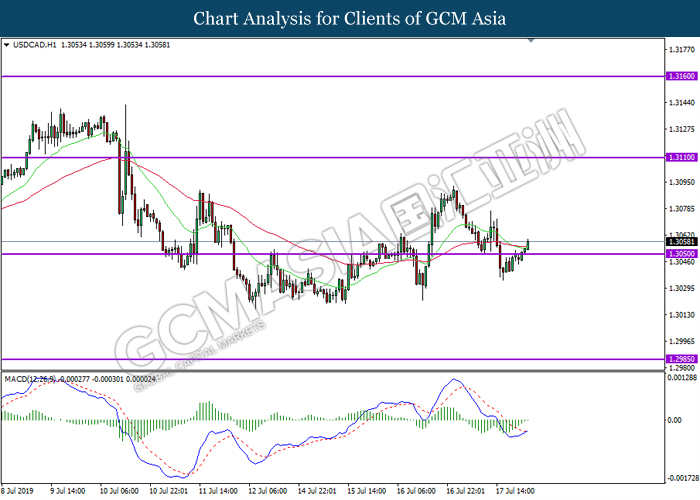The height and width of the screenshot is (500, 700).
Task: Click the 16 Jul 22:01 time axis label
Action: click(x=466, y=491)
